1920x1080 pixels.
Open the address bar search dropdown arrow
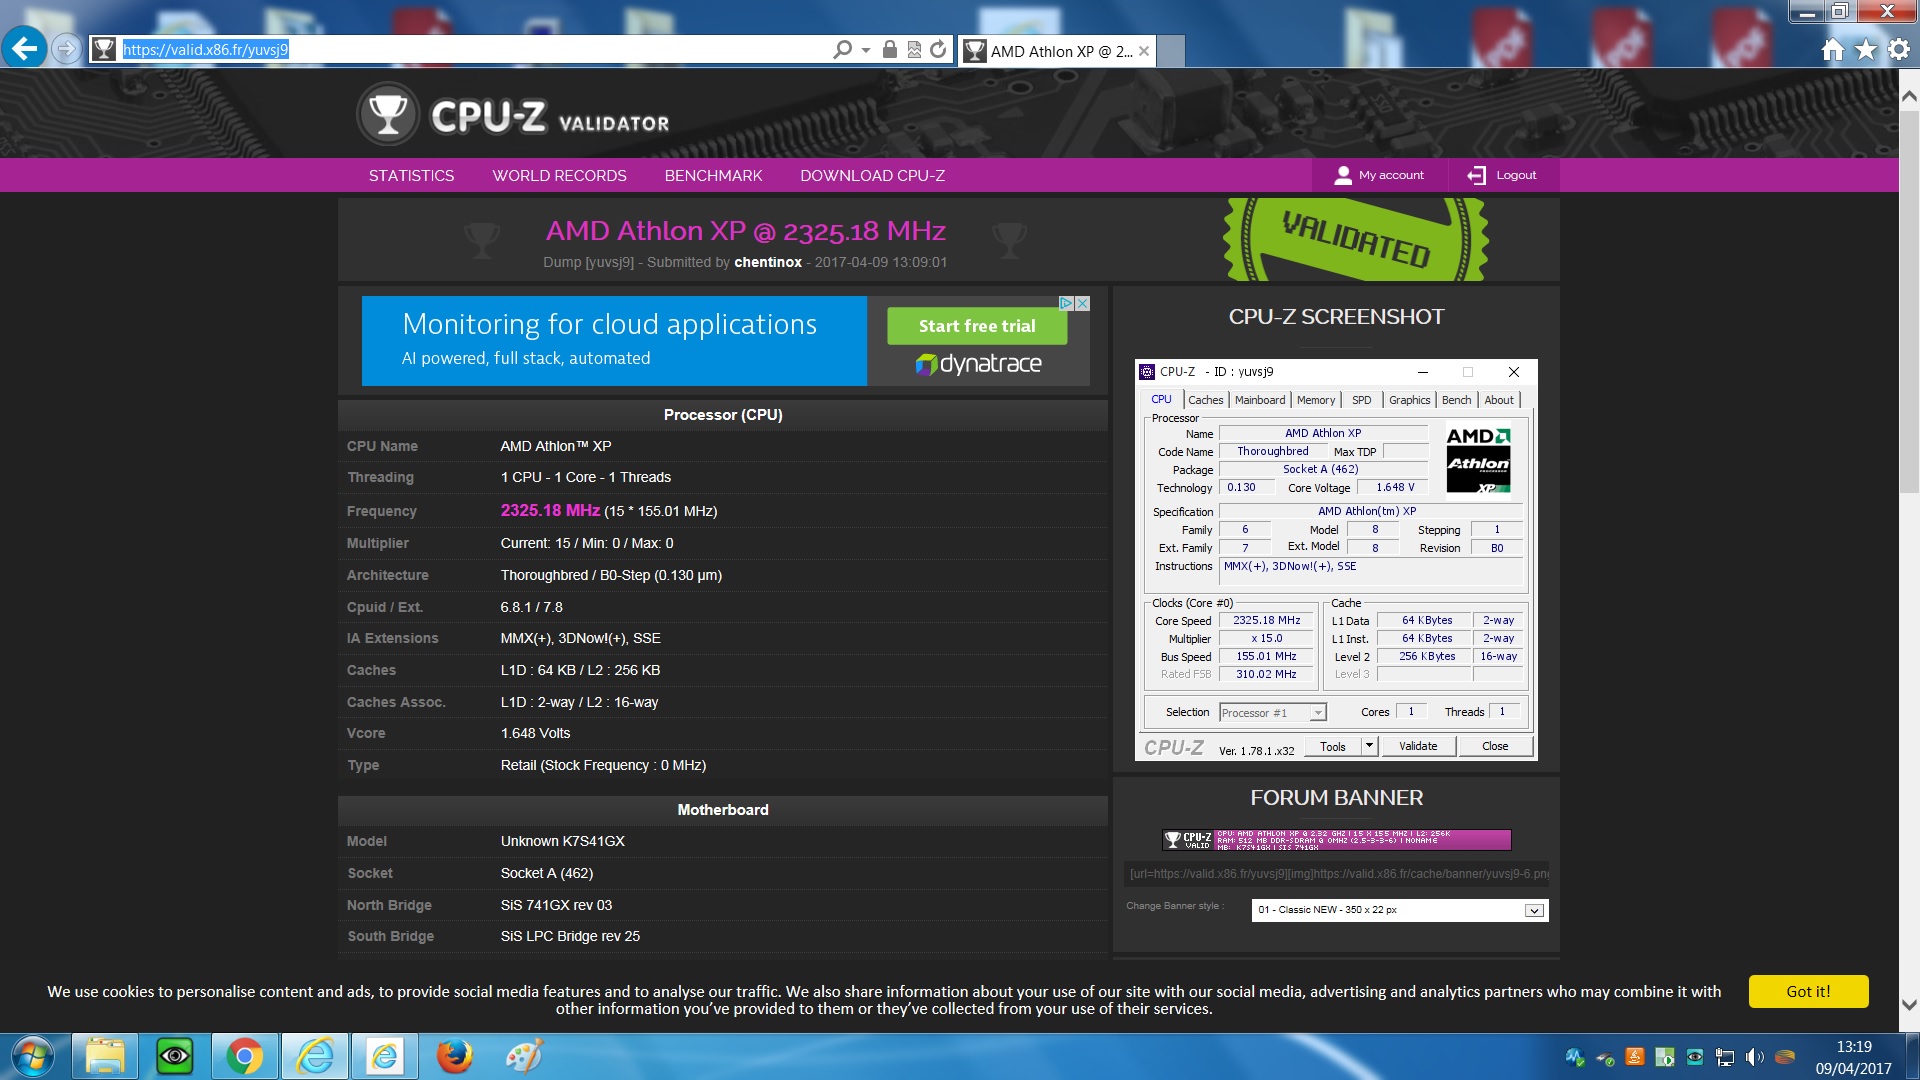(866, 49)
